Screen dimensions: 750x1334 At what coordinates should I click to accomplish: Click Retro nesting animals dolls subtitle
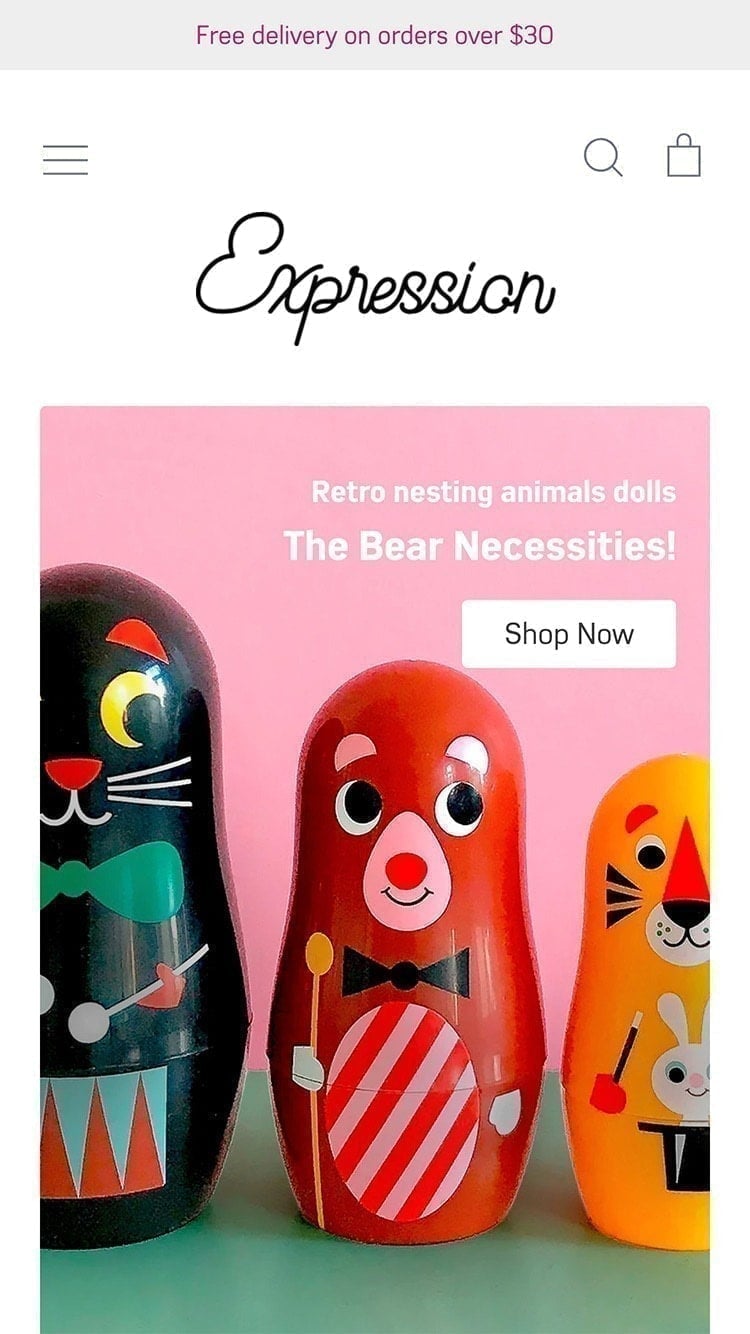point(494,492)
